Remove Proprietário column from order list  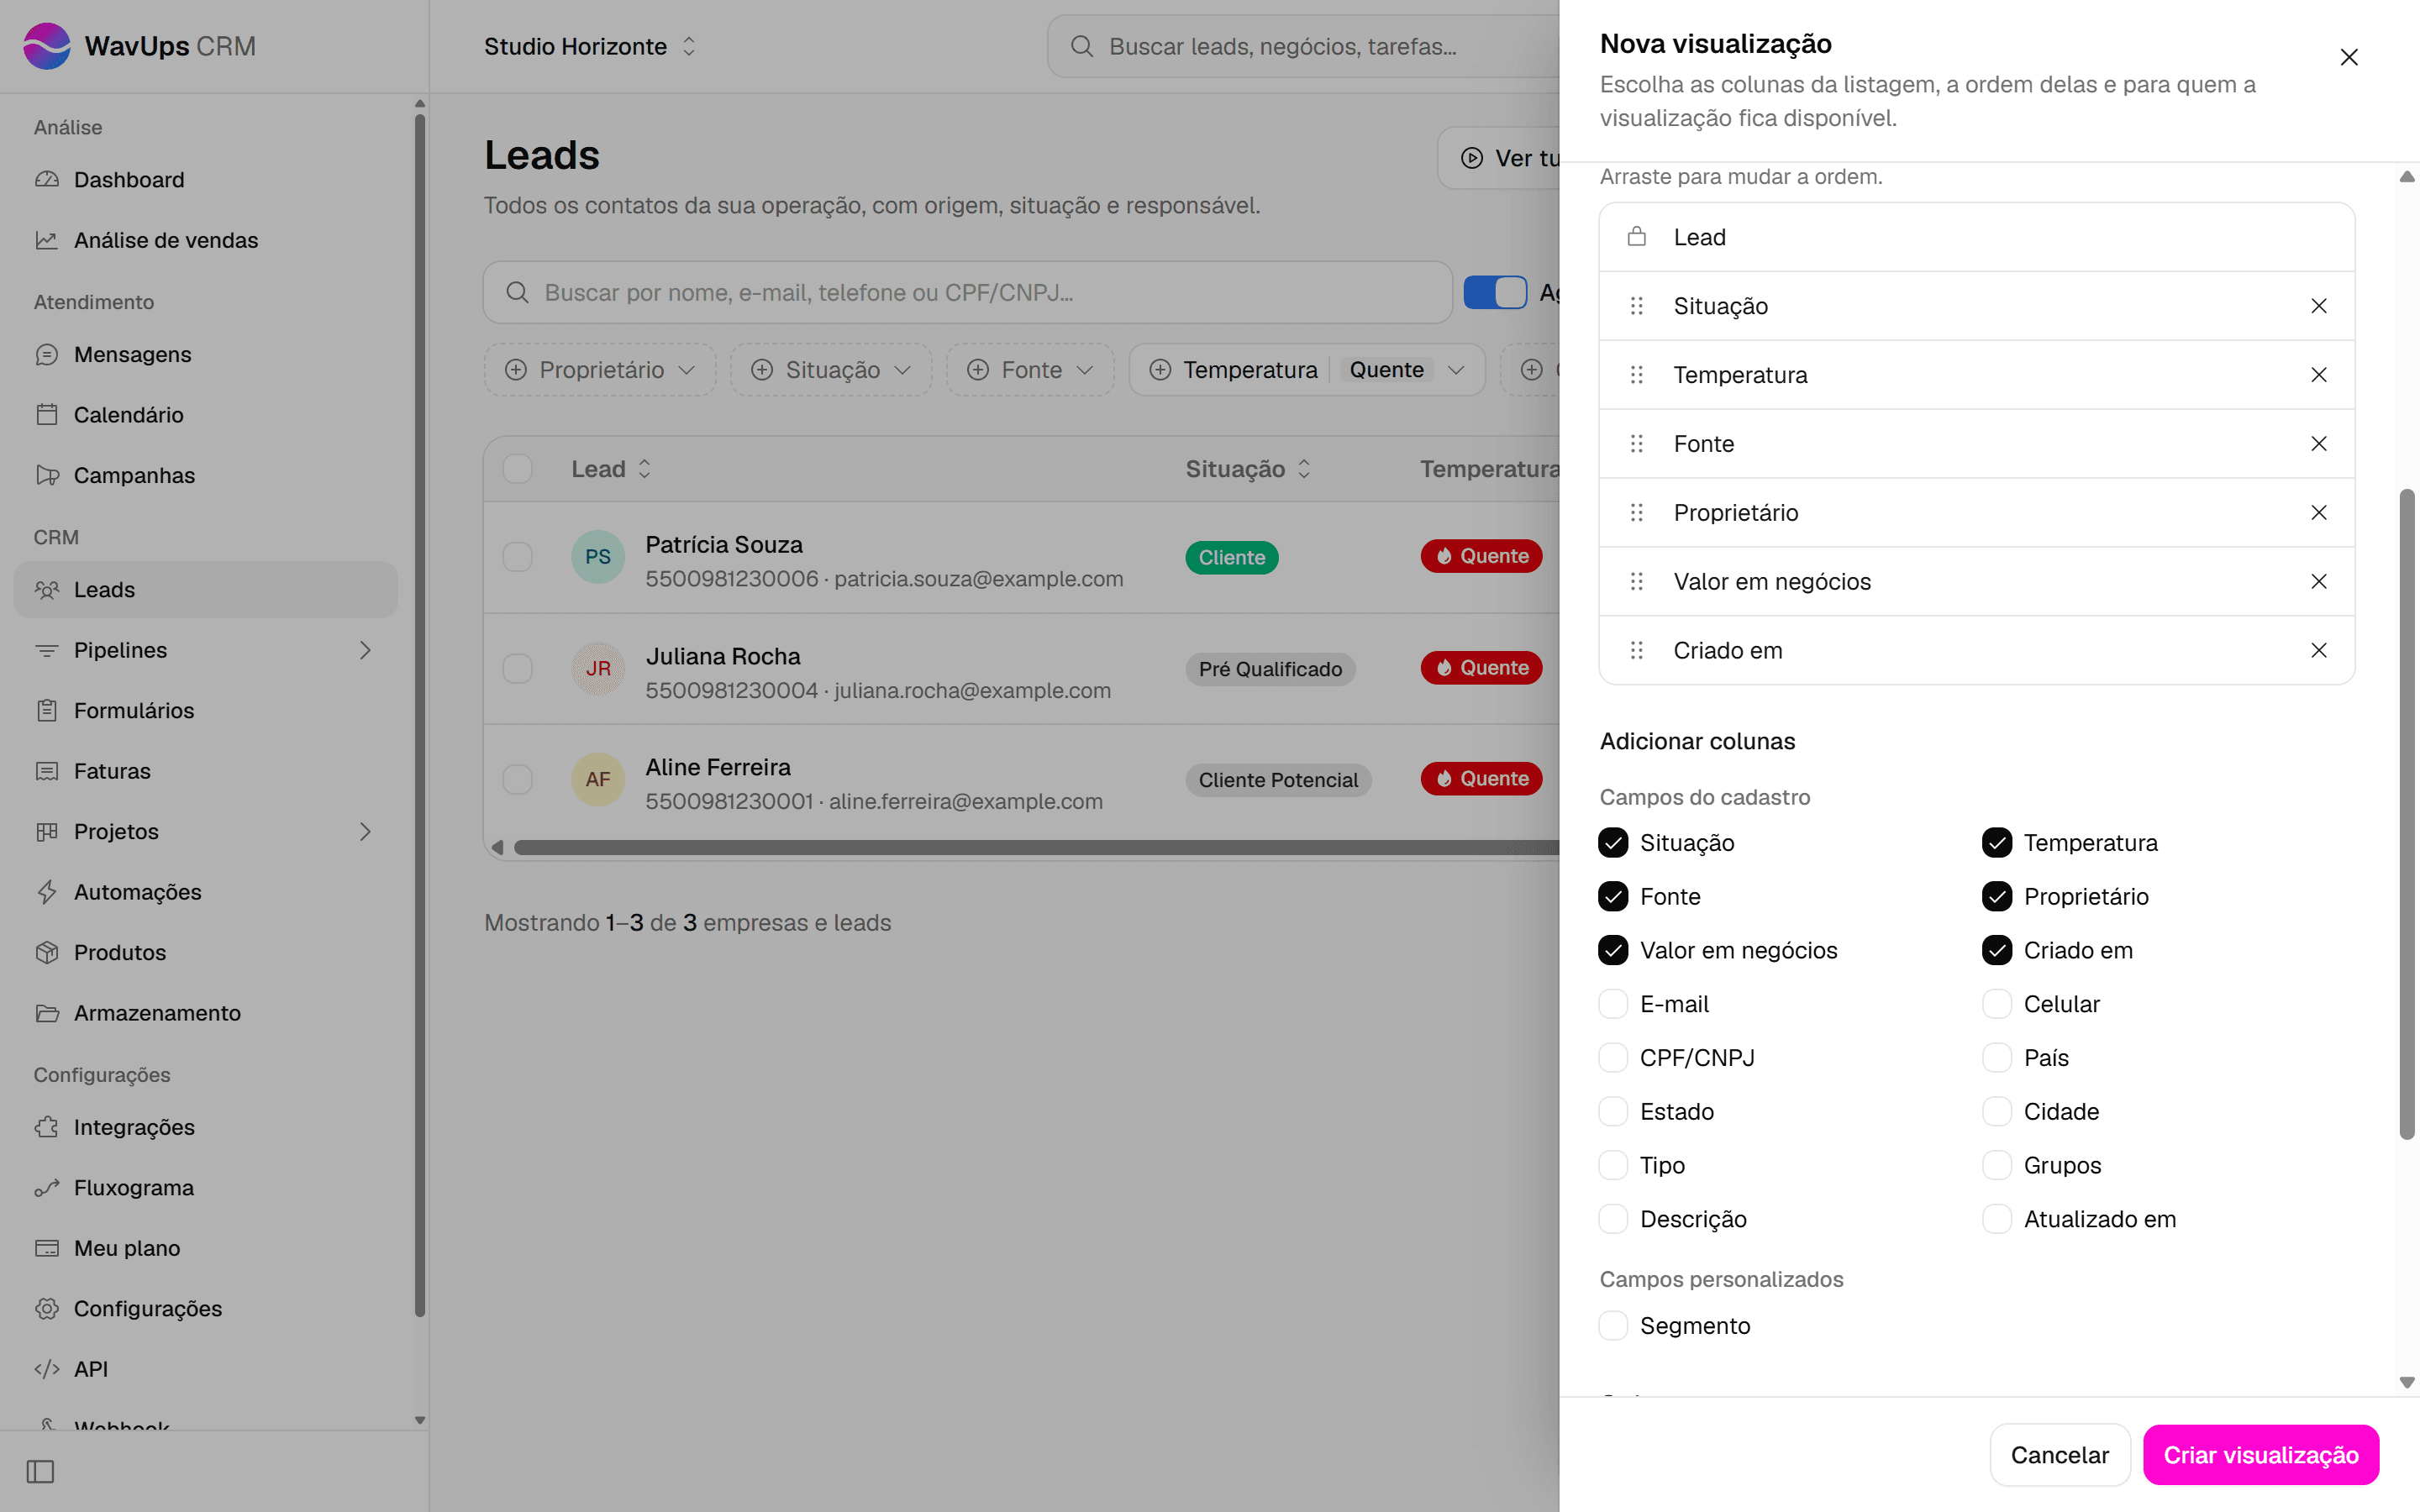(x=2318, y=513)
